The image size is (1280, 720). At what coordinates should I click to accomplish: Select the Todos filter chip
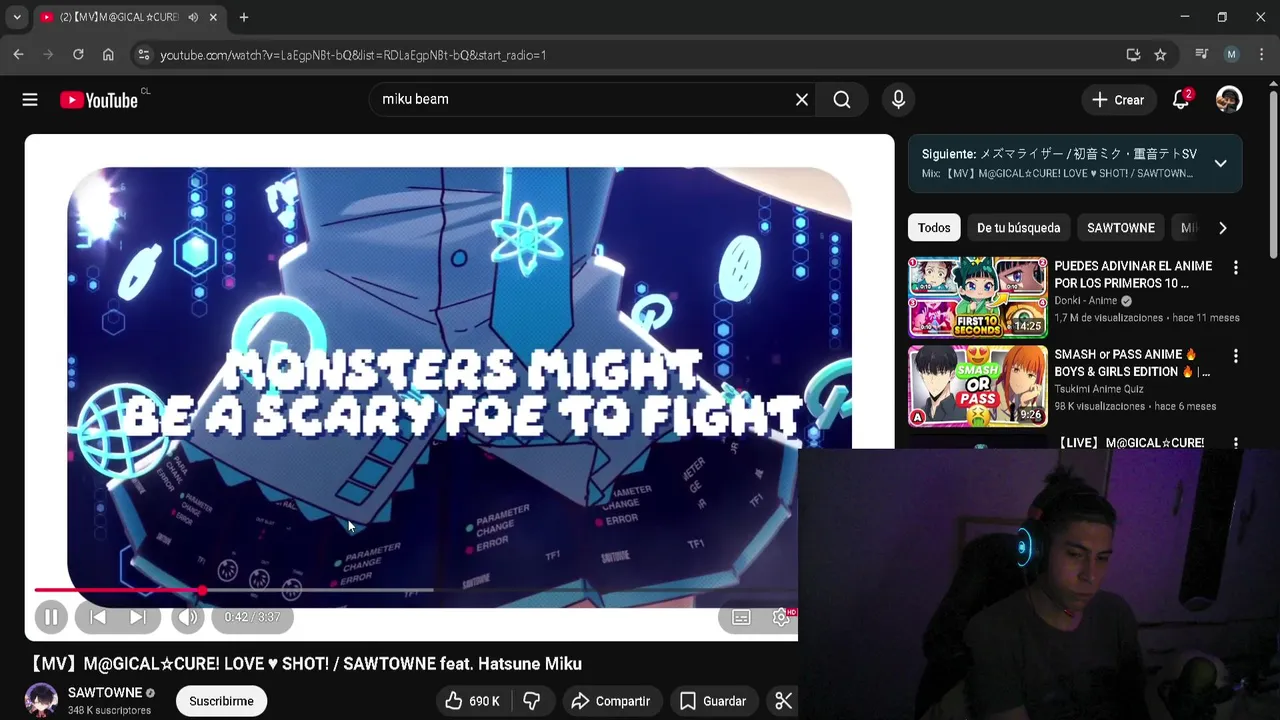tap(934, 228)
